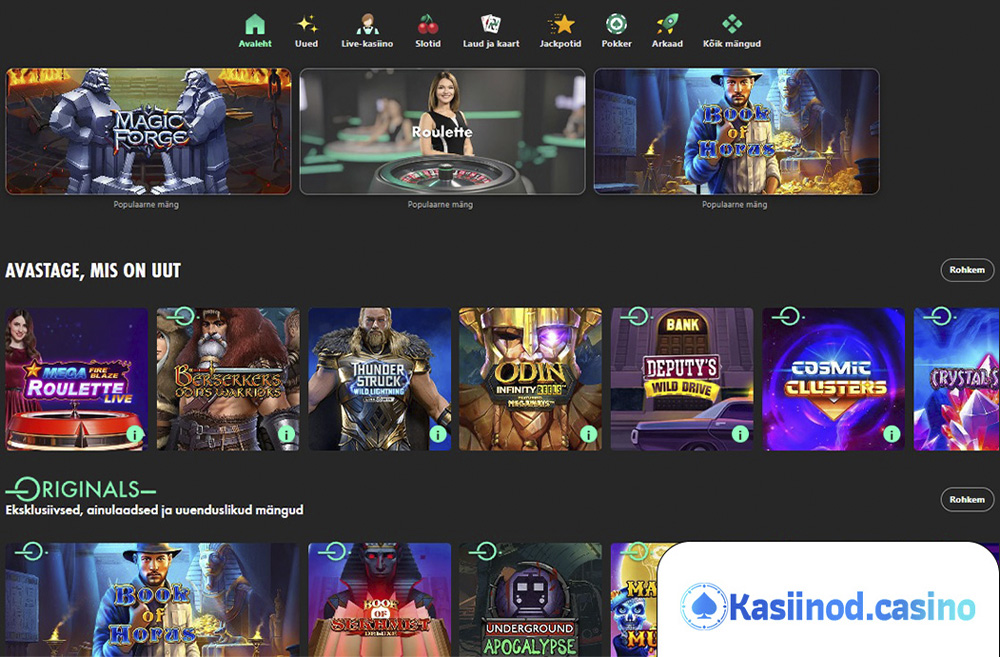Click Rohkem button beside Avastage, mis on uut
The width and height of the screenshot is (1000, 657).
tap(967, 270)
